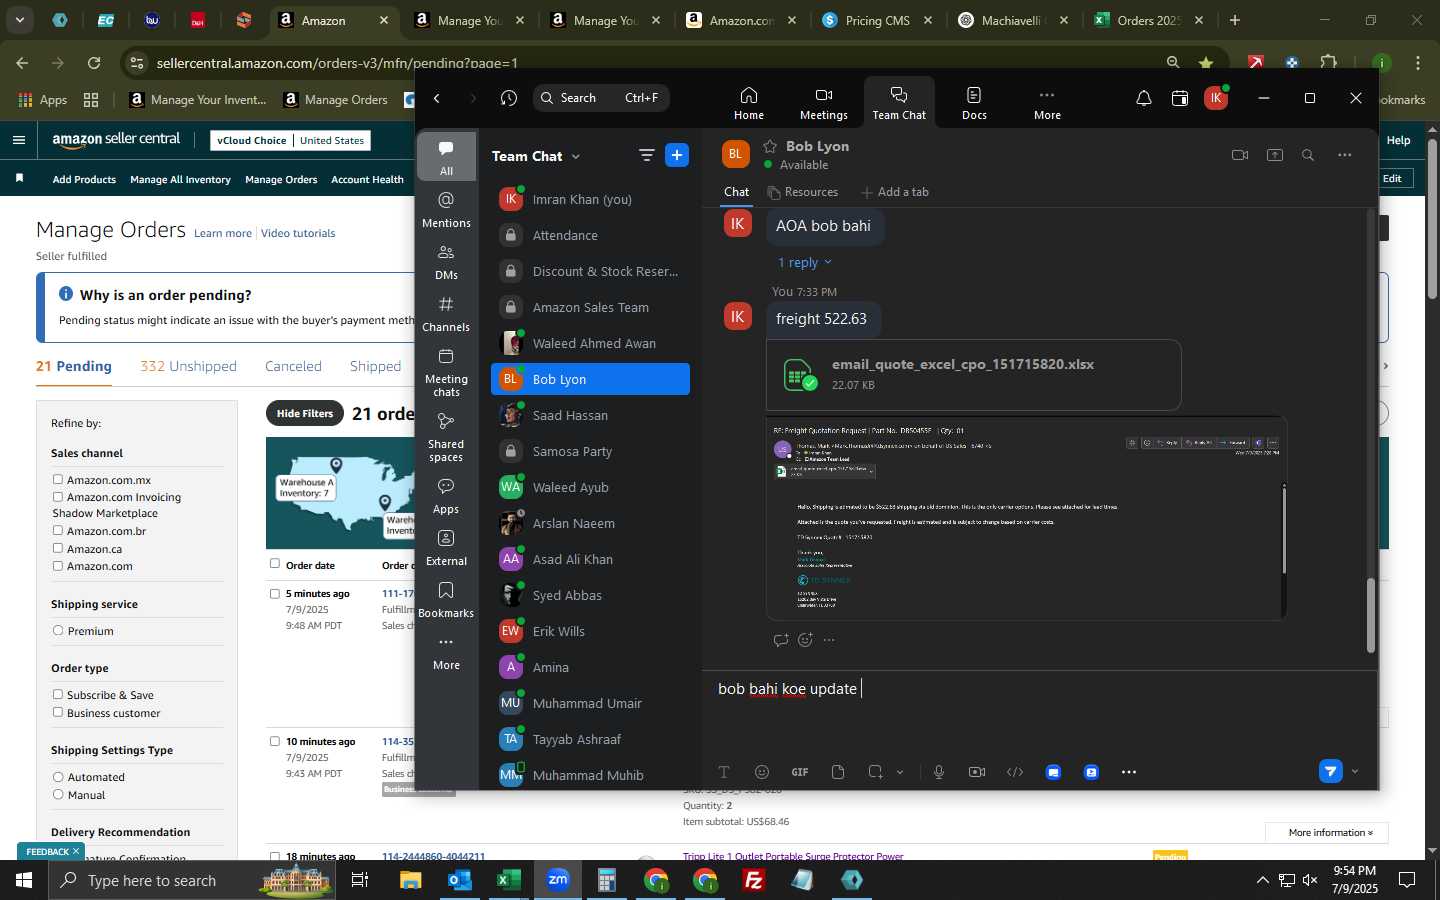Select Automated shipping settings type
1440x900 pixels.
point(58,777)
